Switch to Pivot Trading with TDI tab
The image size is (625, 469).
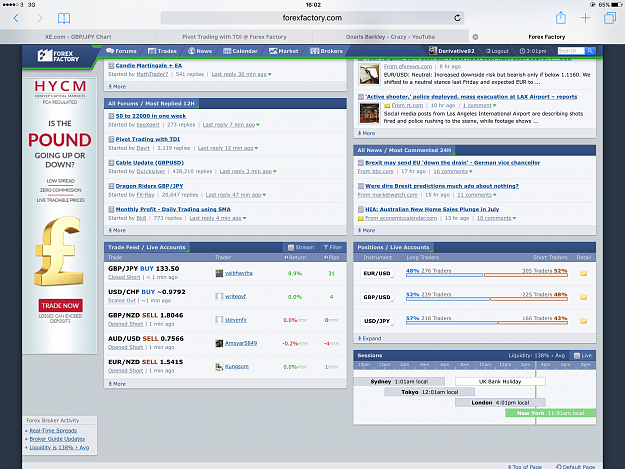[234, 37]
